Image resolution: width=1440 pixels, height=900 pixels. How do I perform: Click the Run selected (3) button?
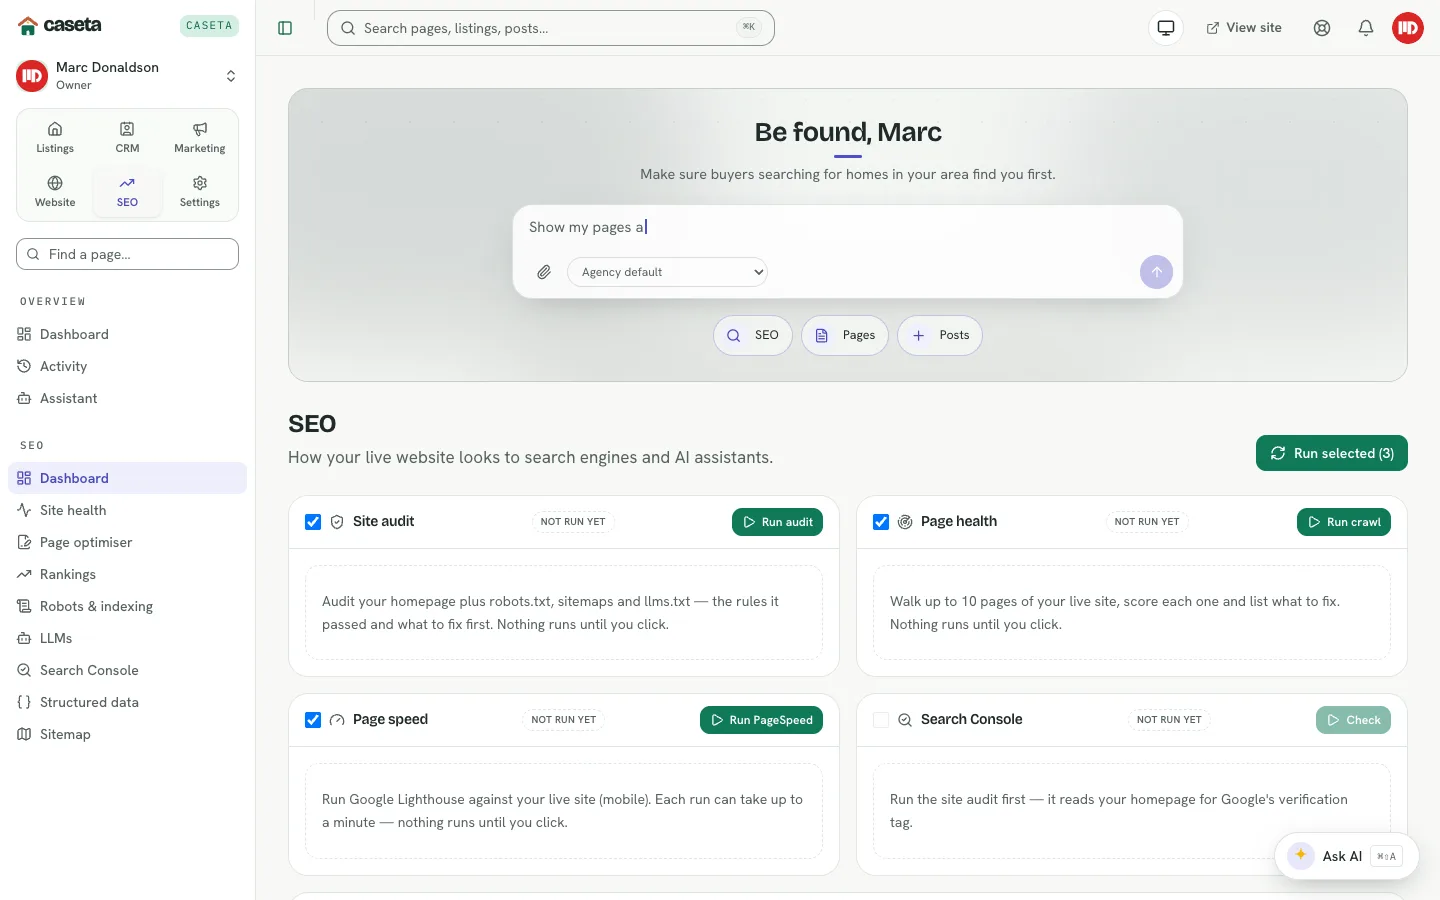pyautogui.click(x=1332, y=453)
